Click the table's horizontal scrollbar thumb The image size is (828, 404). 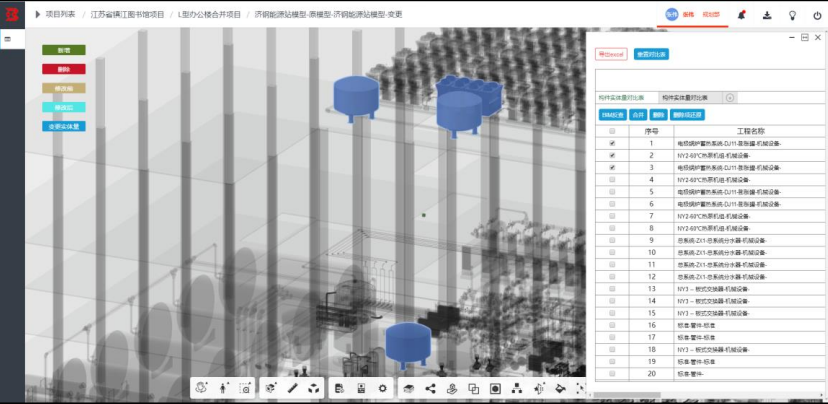click(x=629, y=394)
